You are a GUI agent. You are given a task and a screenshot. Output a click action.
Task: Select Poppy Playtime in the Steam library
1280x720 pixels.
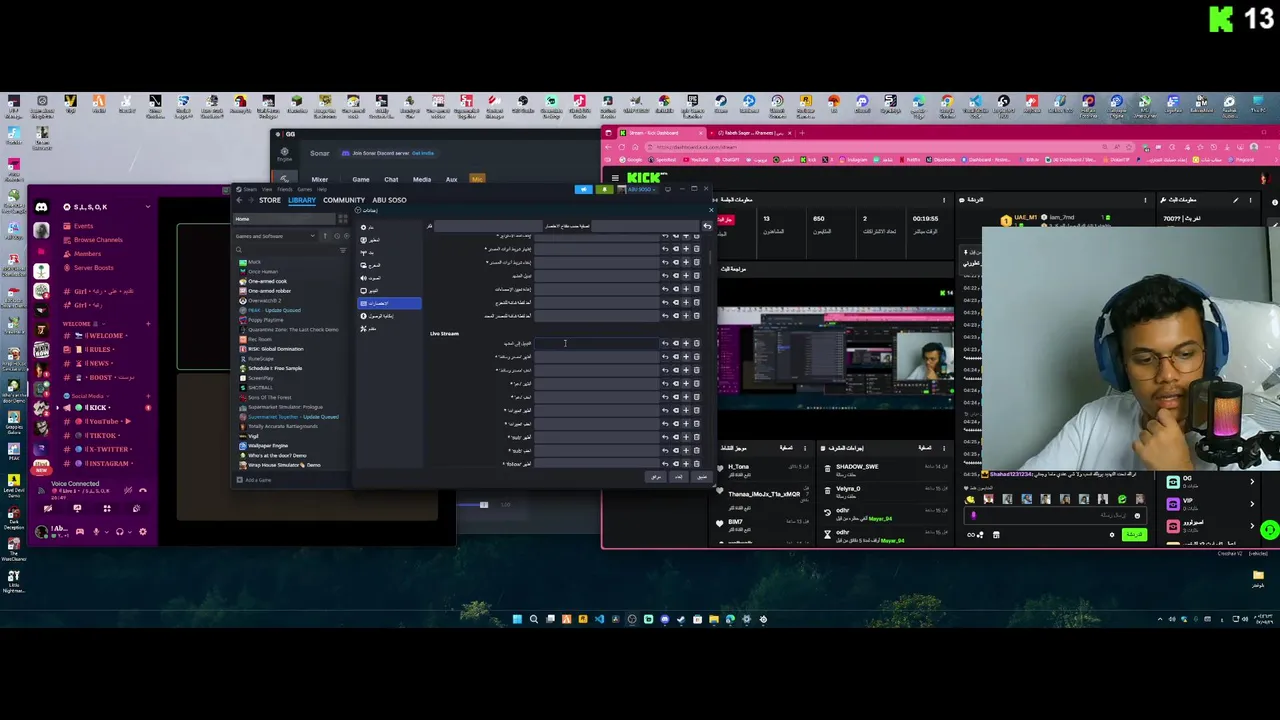266,320
